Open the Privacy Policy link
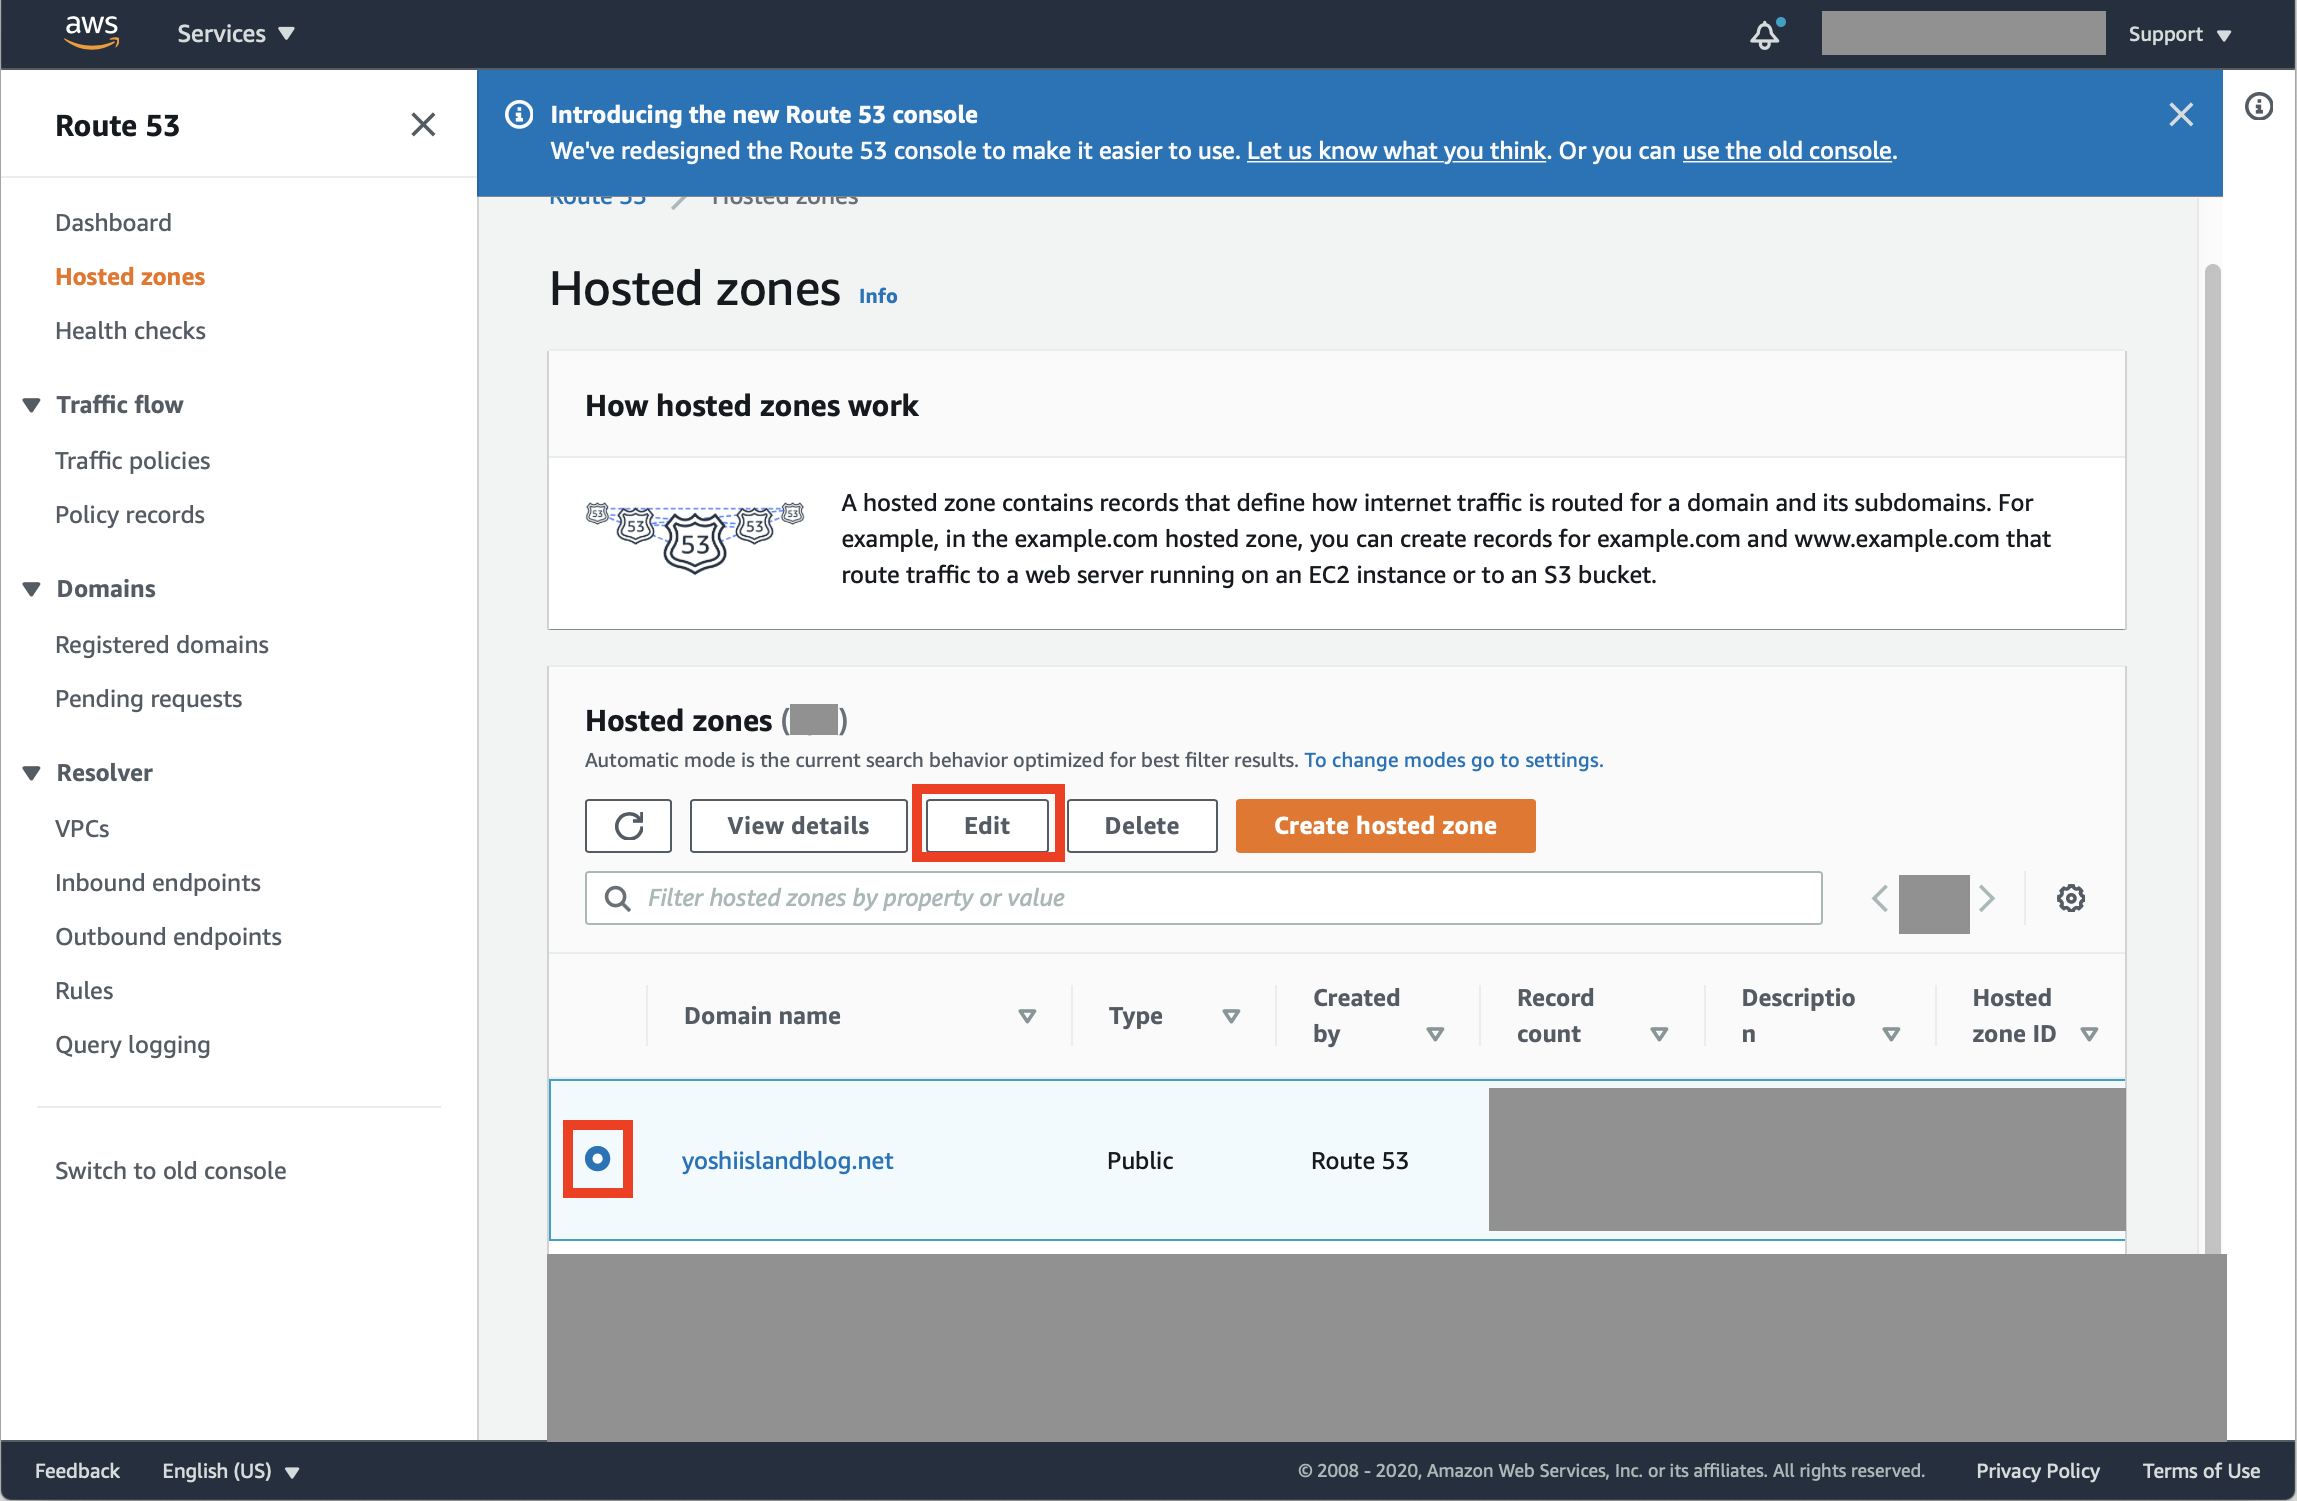Viewport: 2297px width, 1501px height. [2037, 1471]
